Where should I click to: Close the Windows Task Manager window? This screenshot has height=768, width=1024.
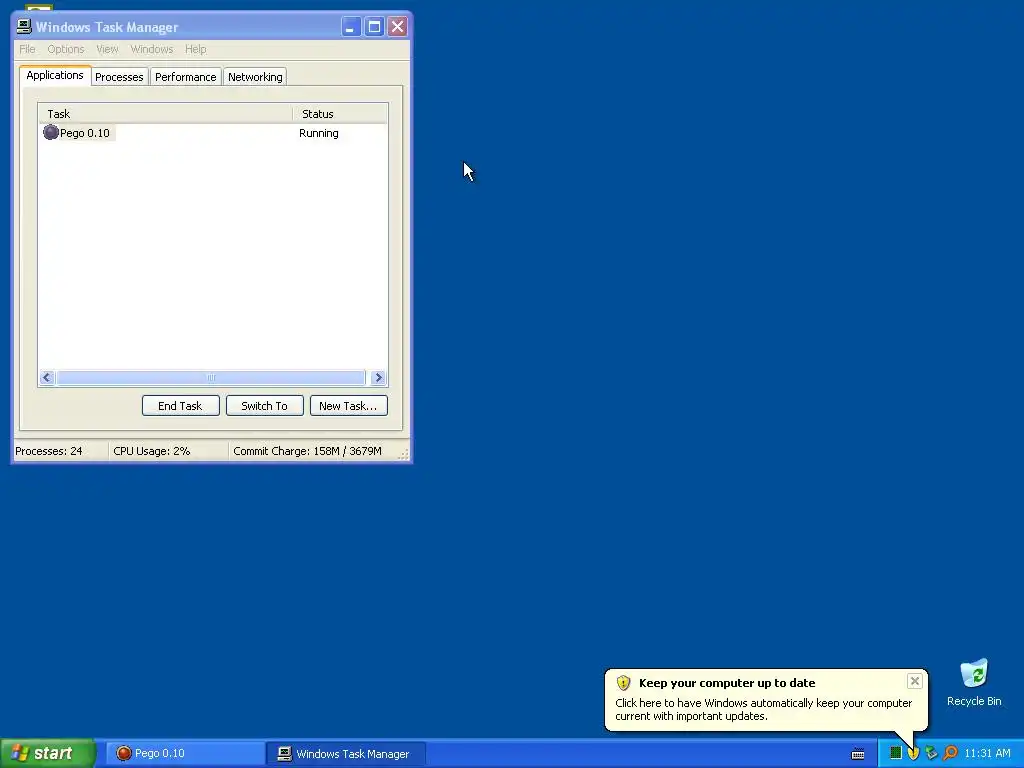pyautogui.click(x=397, y=27)
